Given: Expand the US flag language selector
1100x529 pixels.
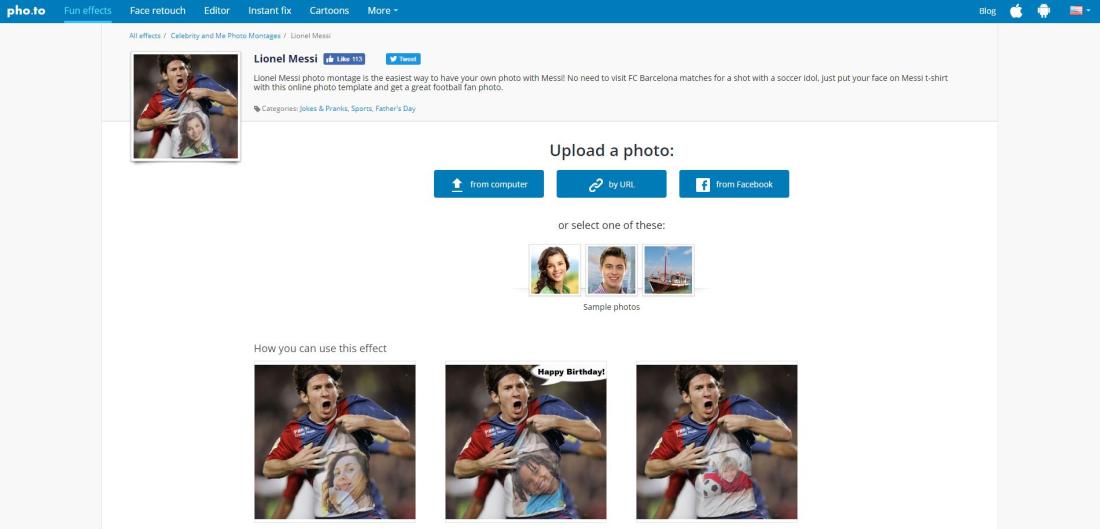Looking at the screenshot, I should pos(1080,11).
